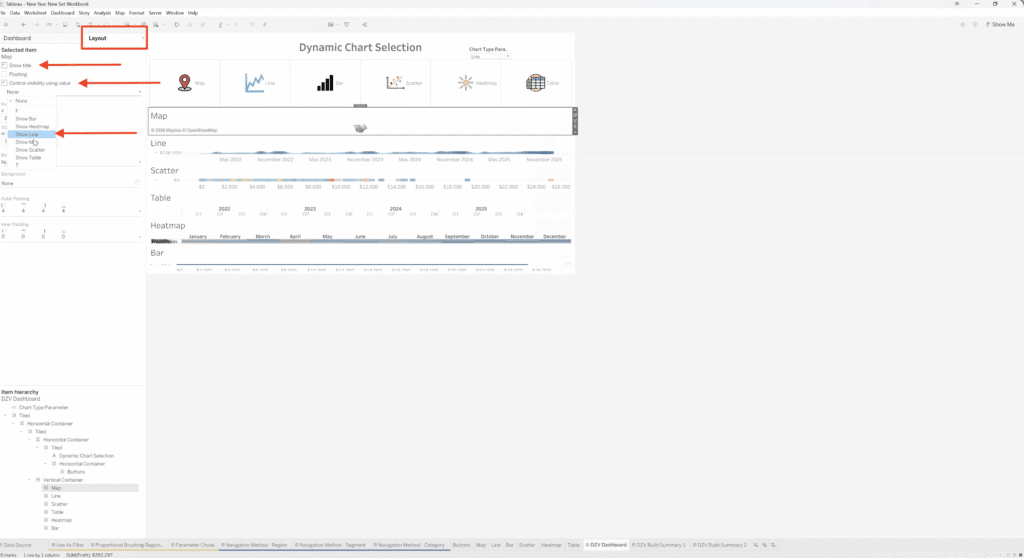Switch to the Layout tab
The height and width of the screenshot is (558, 1024).
coord(114,38)
